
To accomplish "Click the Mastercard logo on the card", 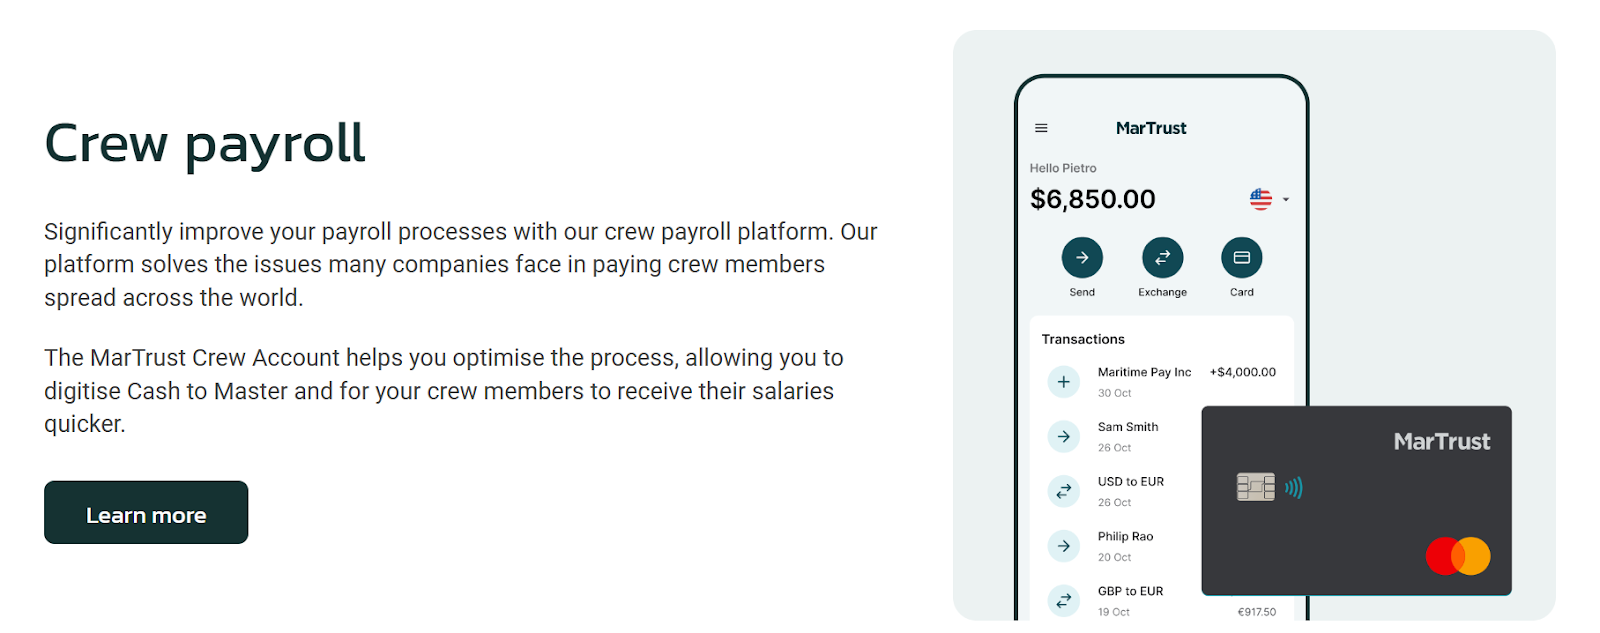I will pyautogui.click(x=1458, y=556).
